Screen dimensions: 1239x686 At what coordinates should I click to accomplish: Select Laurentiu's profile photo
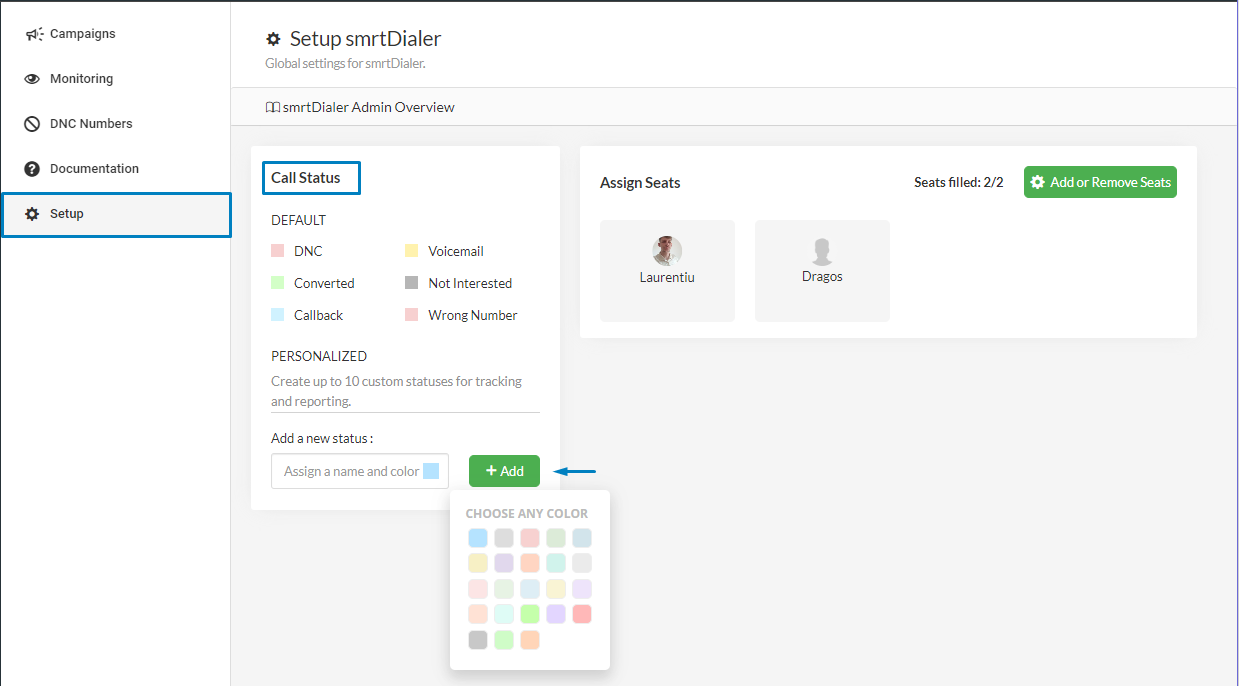667,251
